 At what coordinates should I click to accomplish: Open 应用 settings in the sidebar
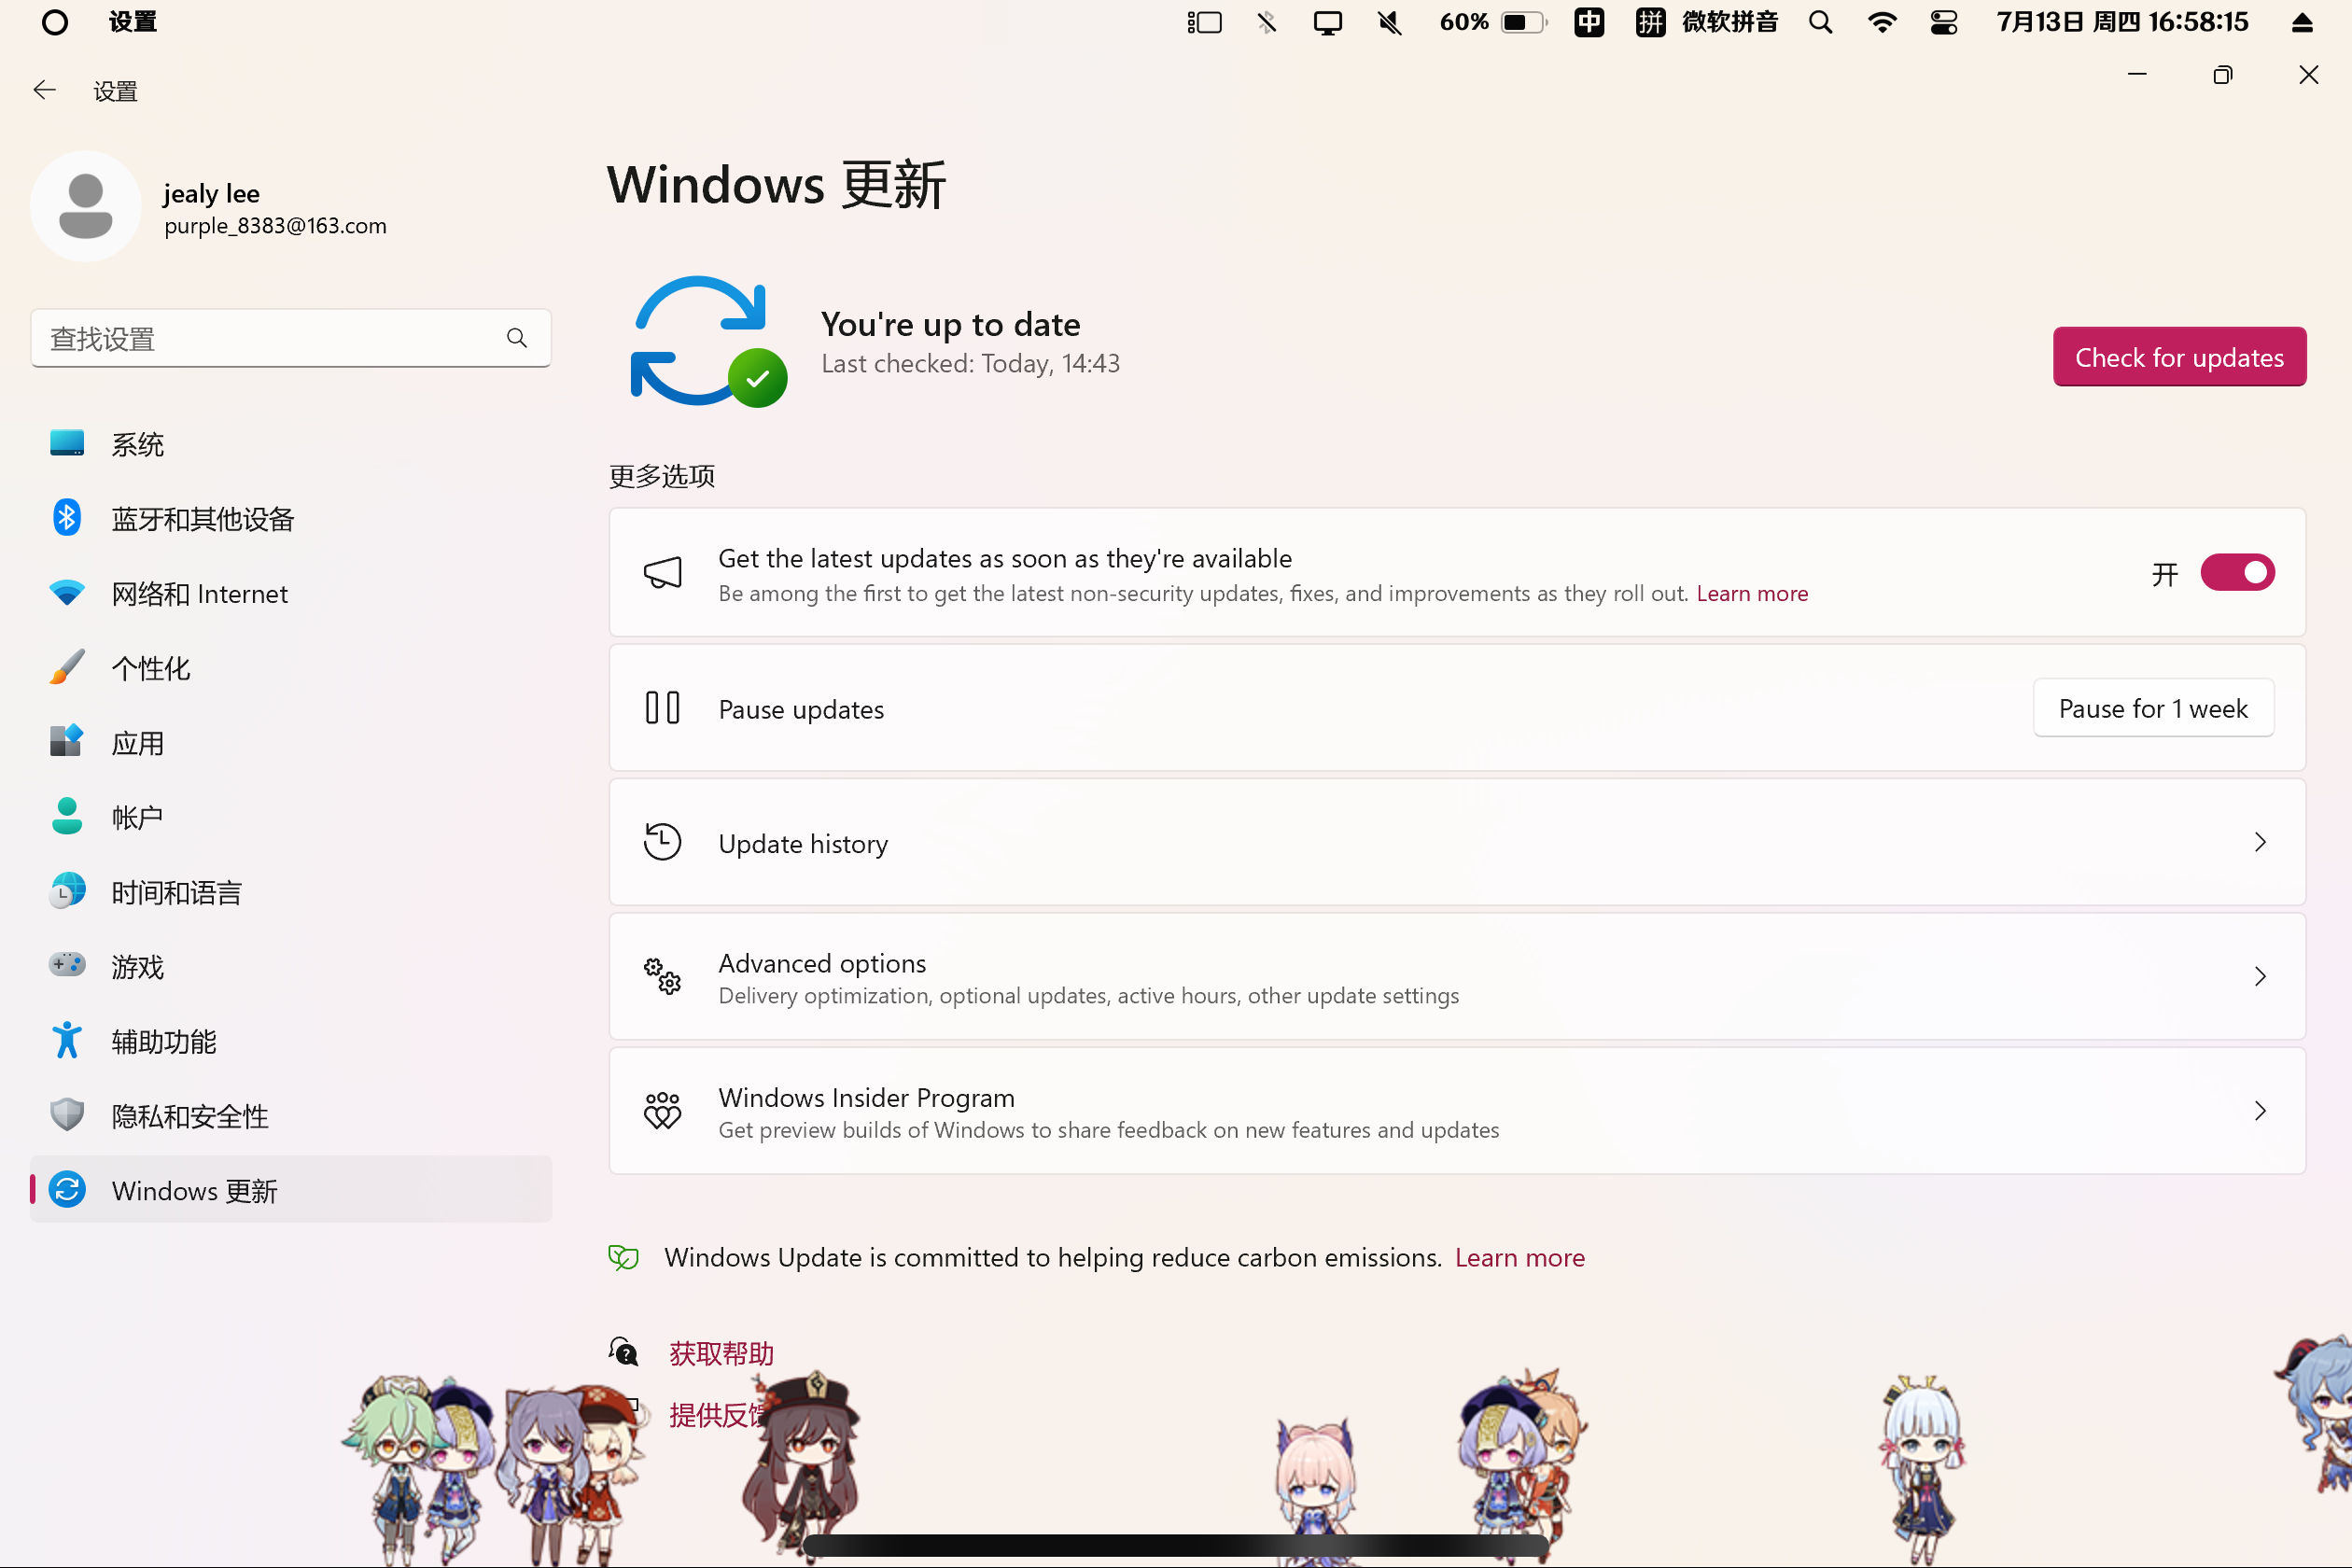point(291,743)
